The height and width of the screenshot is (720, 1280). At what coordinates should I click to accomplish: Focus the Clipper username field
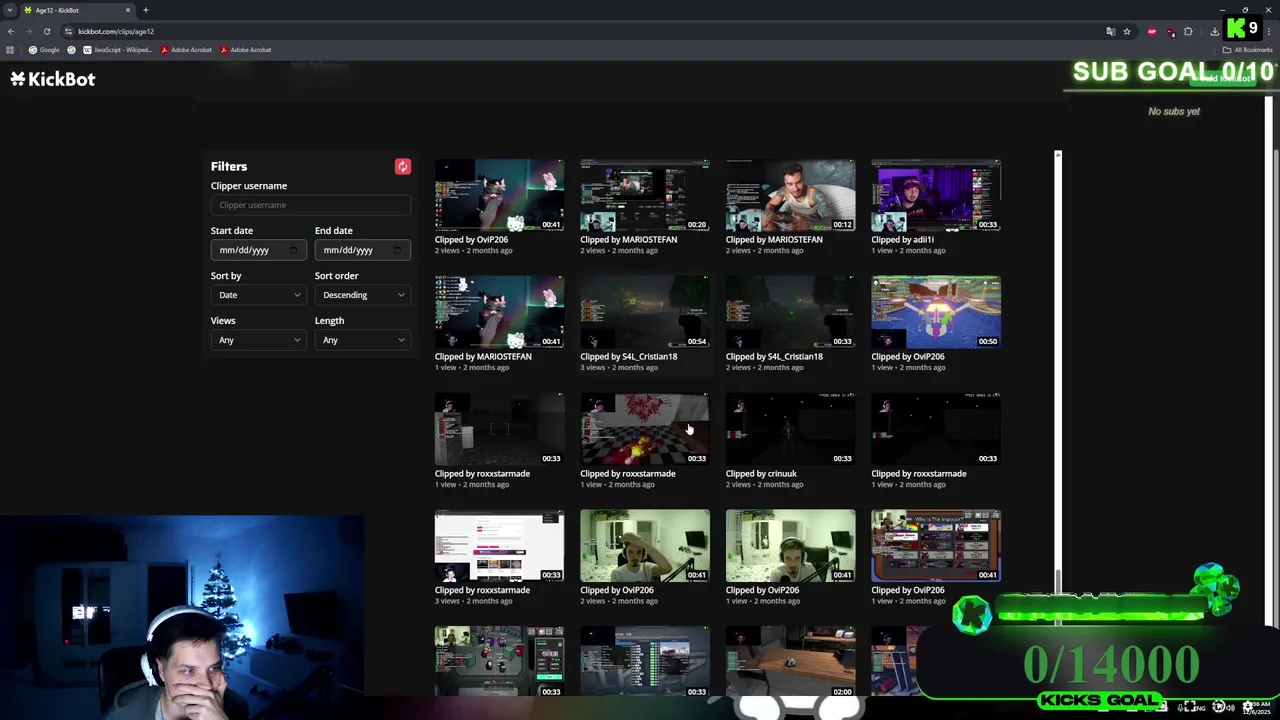(x=310, y=205)
